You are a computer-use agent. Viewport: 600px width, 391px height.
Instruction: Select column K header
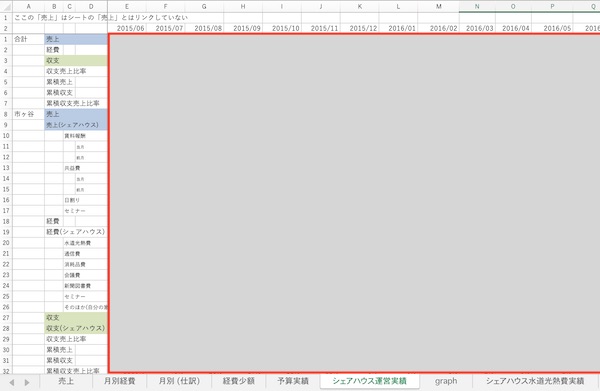[359, 7]
